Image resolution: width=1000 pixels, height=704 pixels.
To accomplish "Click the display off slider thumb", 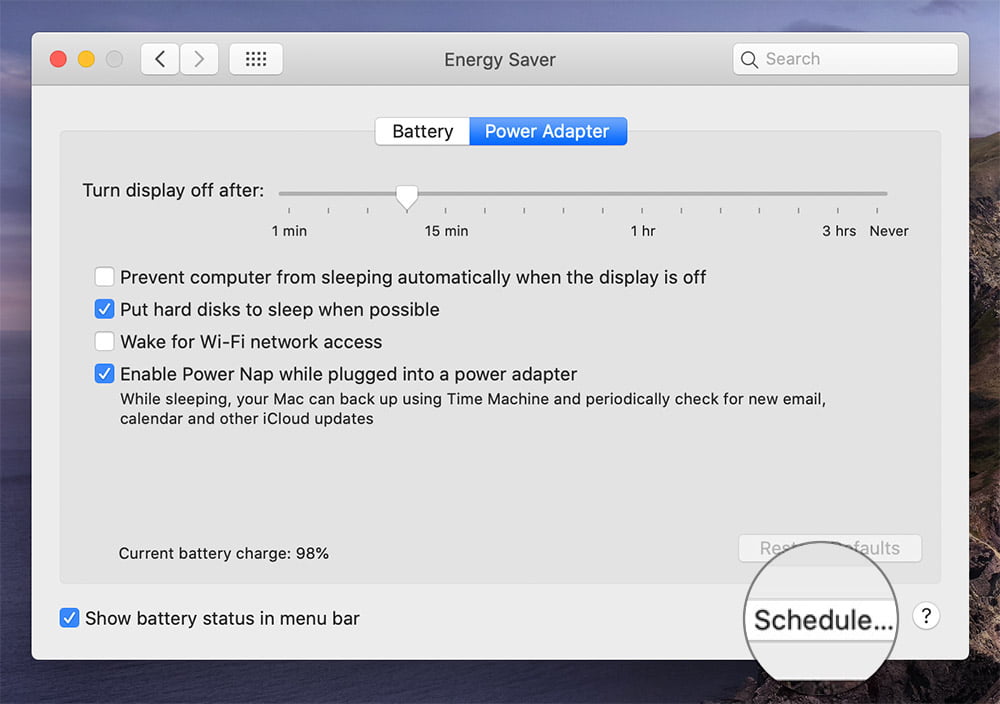I will pos(406,196).
